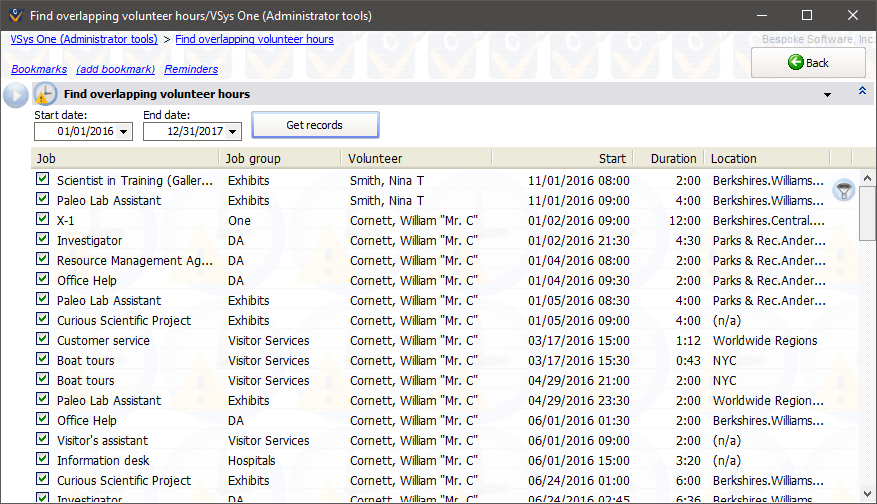Click the Get records button
This screenshot has height=504, width=877.
point(315,125)
